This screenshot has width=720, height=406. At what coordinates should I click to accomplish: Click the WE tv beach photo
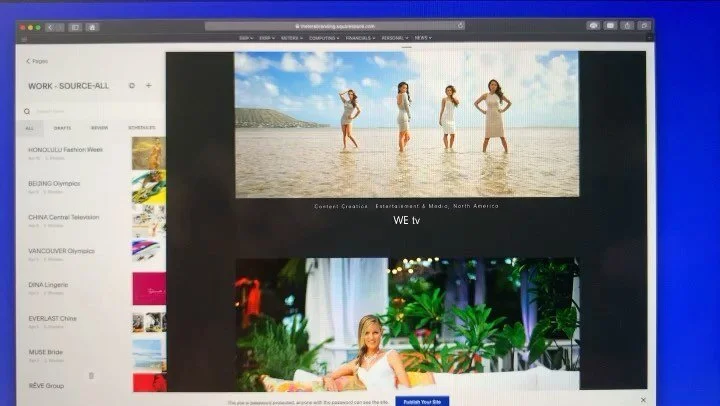407,124
